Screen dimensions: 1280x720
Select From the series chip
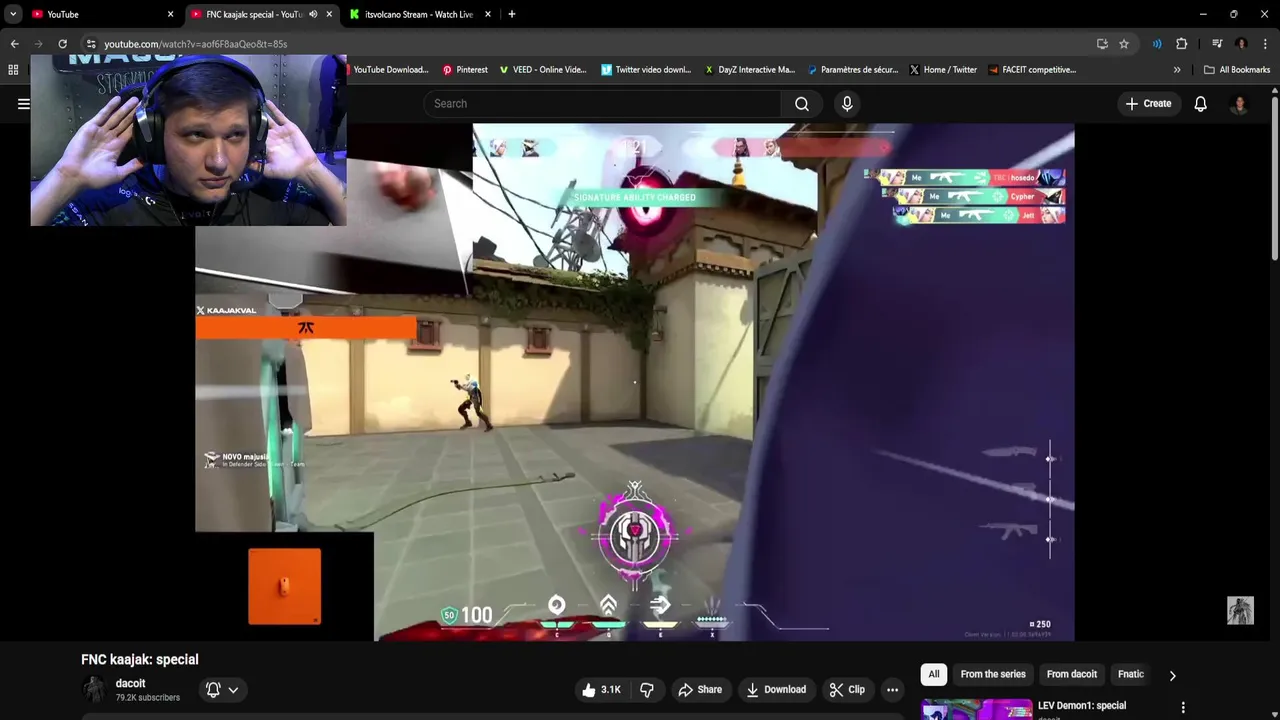tap(993, 675)
